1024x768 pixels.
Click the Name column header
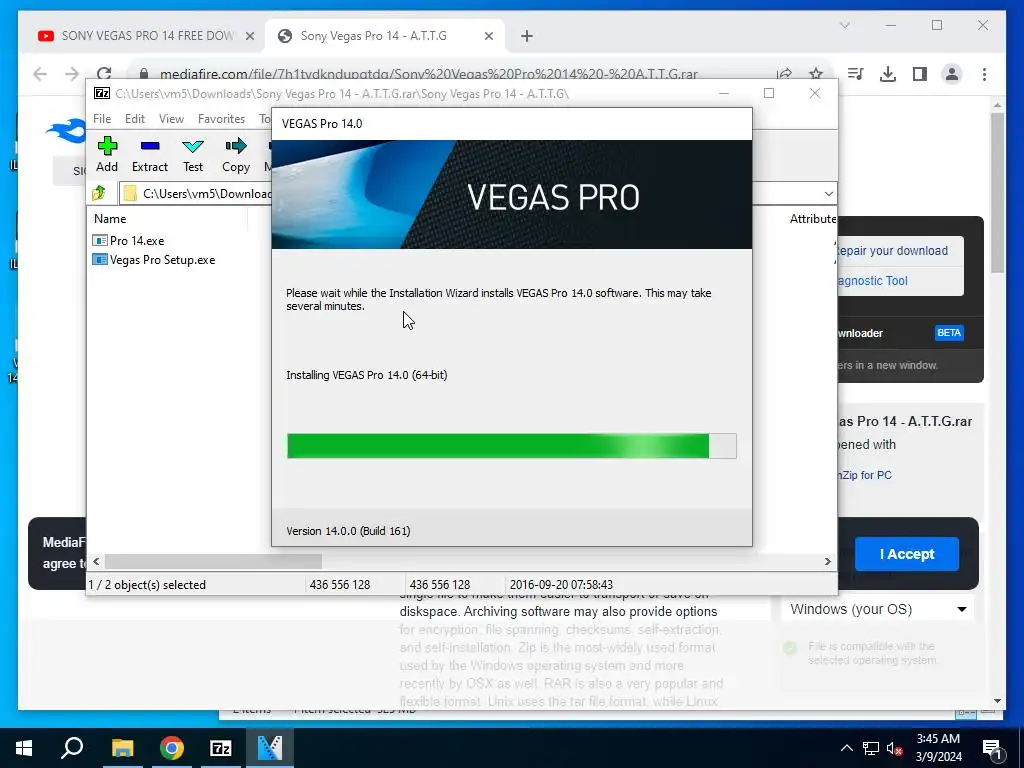tap(110, 219)
